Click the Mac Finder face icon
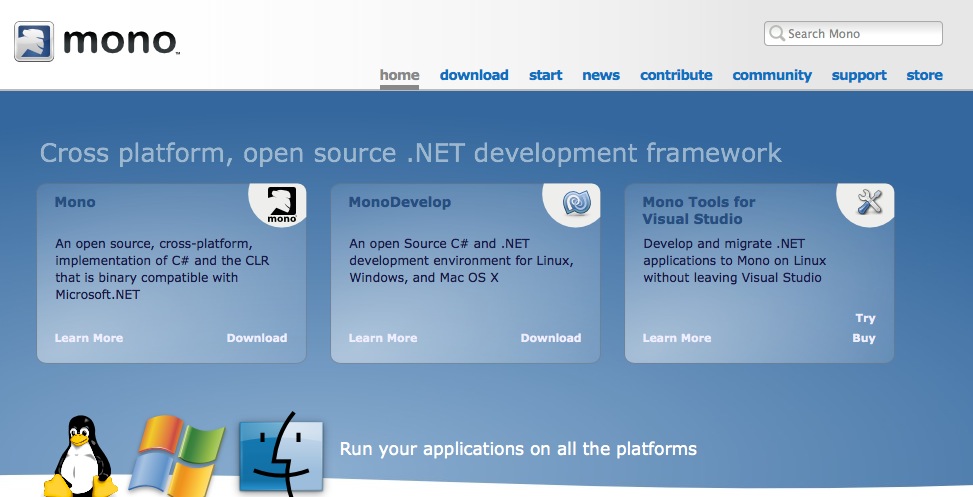This screenshot has width=973, height=497. (x=282, y=453)
